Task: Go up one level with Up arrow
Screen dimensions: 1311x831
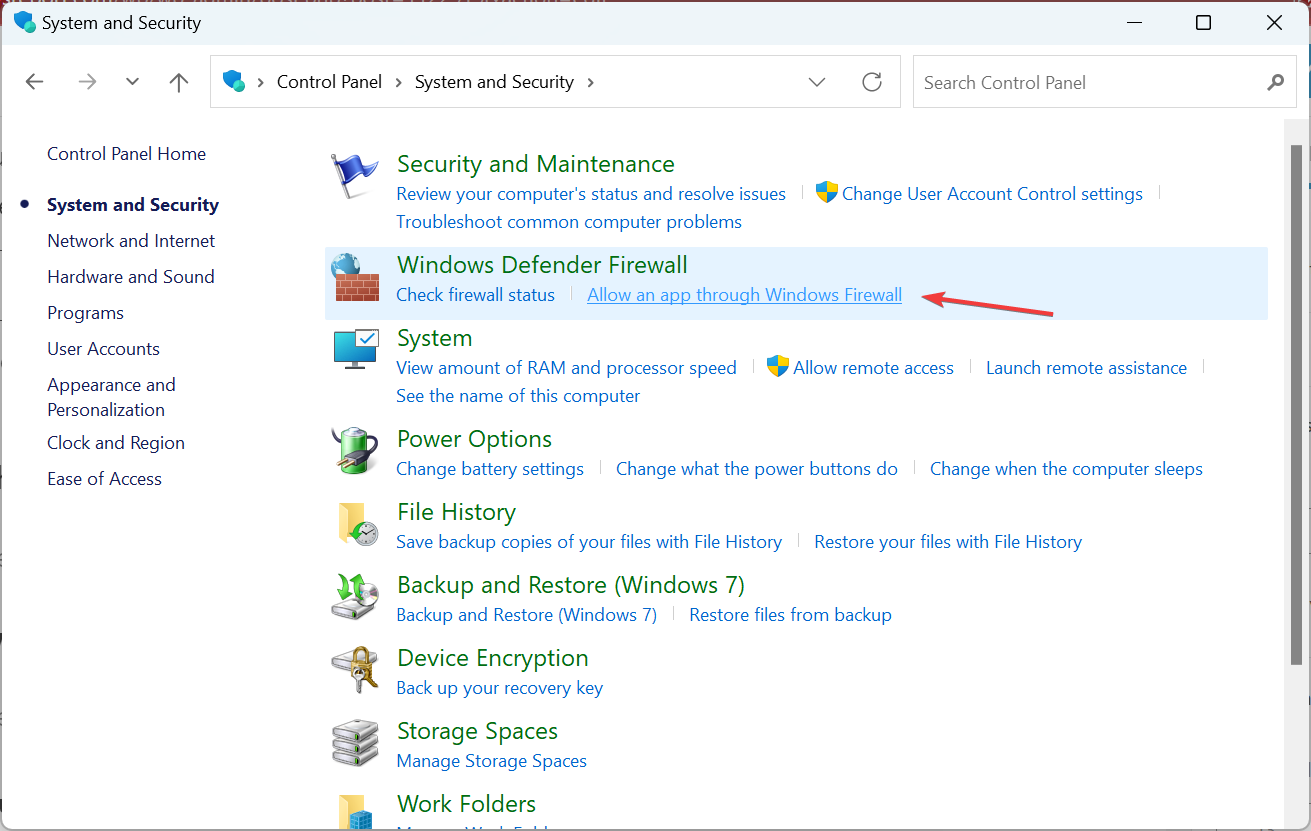Action: pos(179,82)
